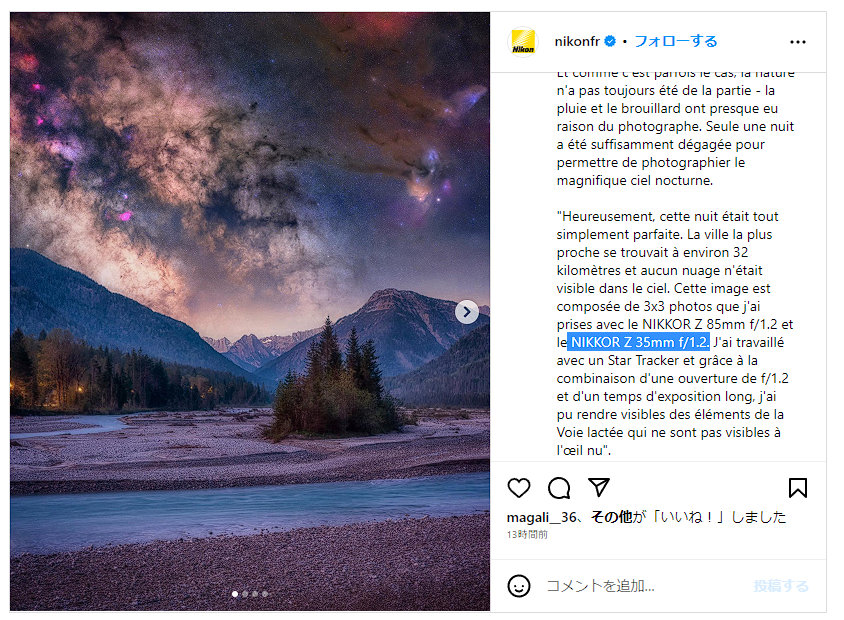Share the post with the paper plane icon

pyautogui.click(x=599, y=487)
